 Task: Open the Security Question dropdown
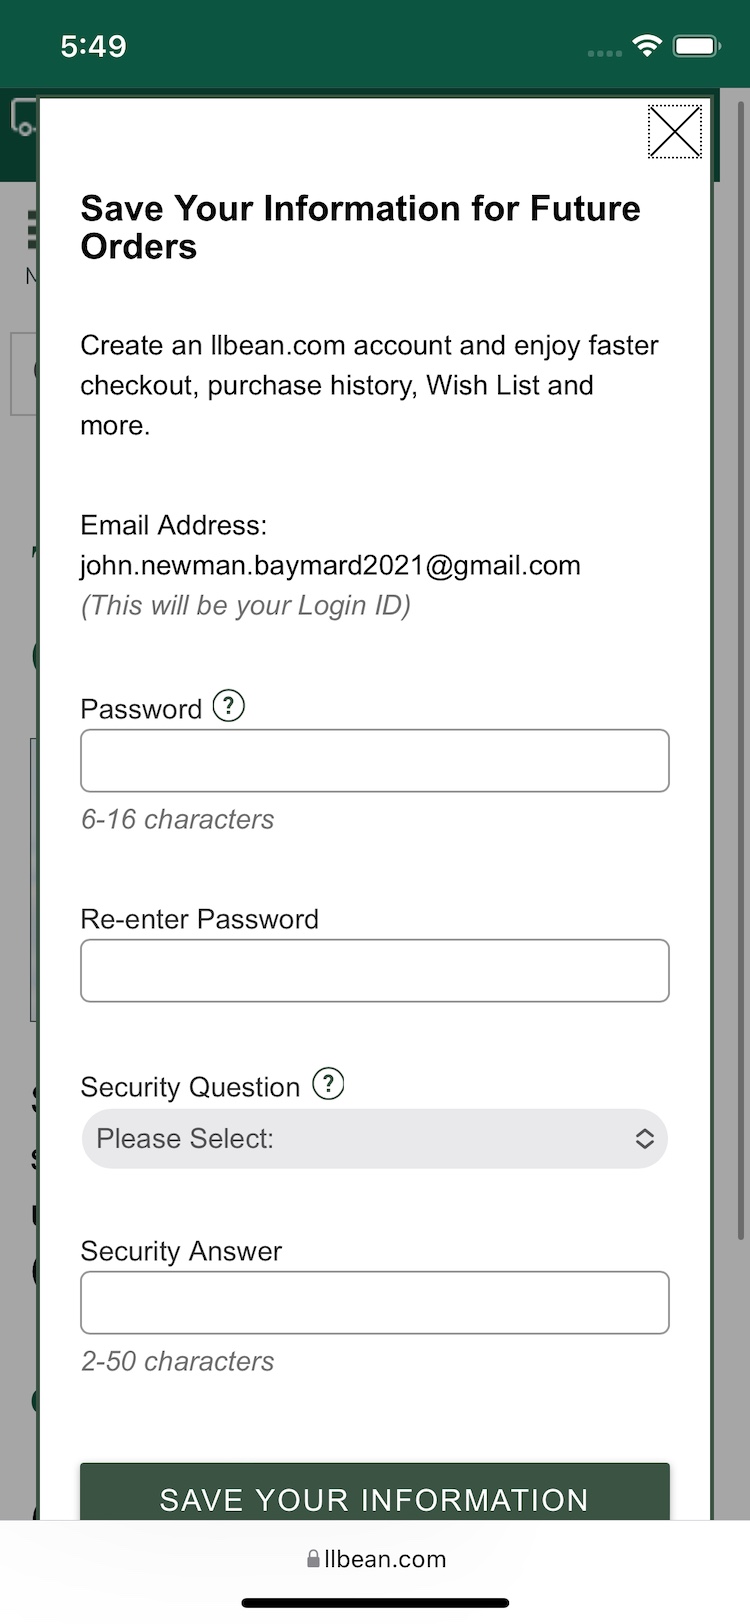[375, 1139]
